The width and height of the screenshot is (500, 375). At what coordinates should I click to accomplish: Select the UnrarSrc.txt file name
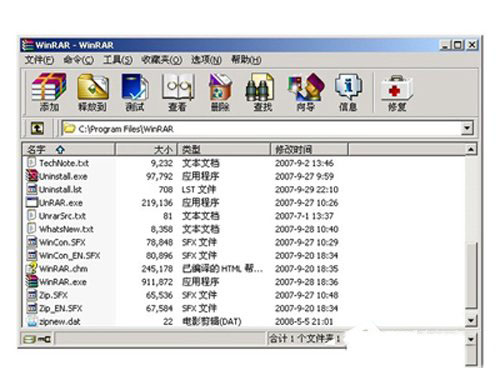click(x=62, y=216)
